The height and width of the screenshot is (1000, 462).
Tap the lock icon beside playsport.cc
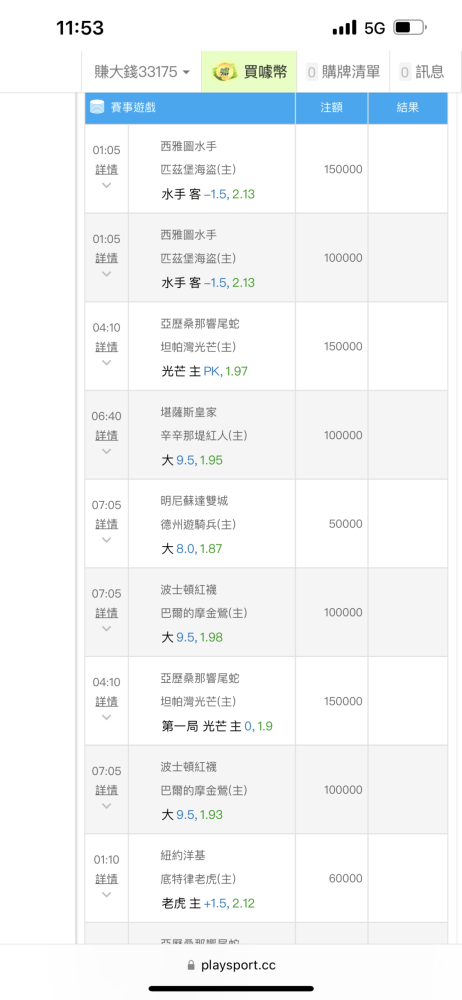[x=191, y=966]
